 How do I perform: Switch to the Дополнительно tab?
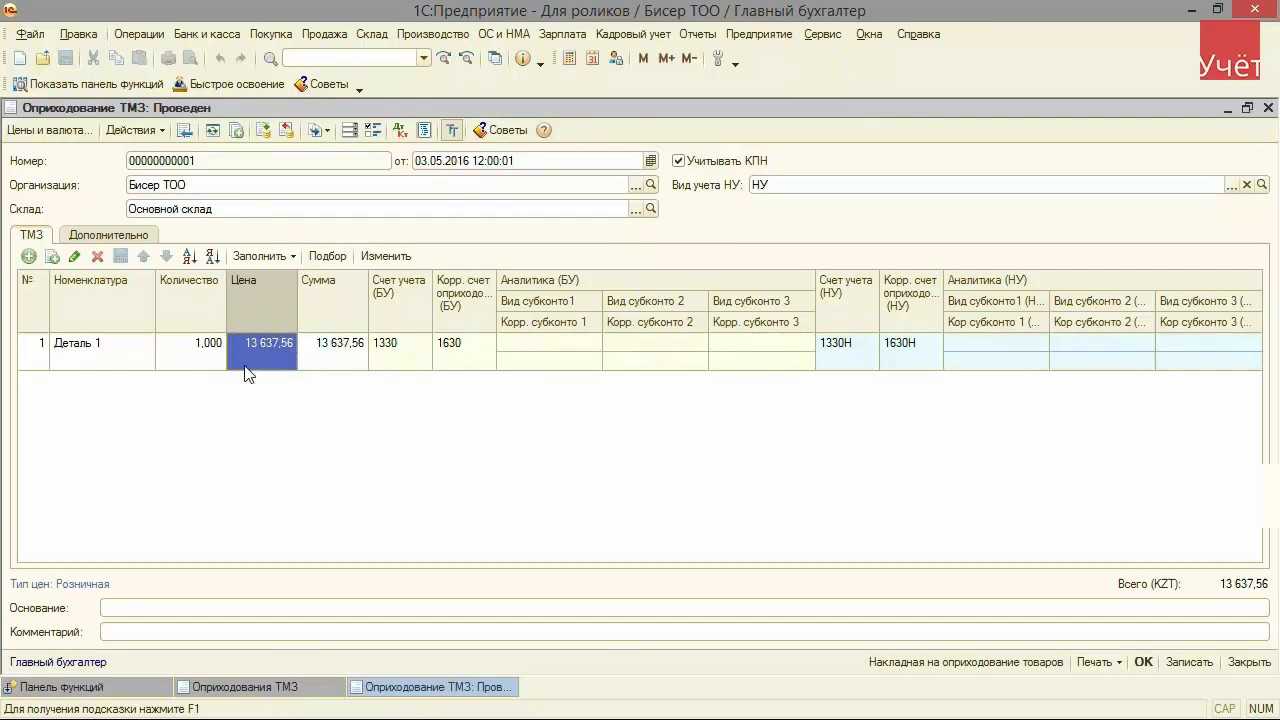(x=108, y=235)
